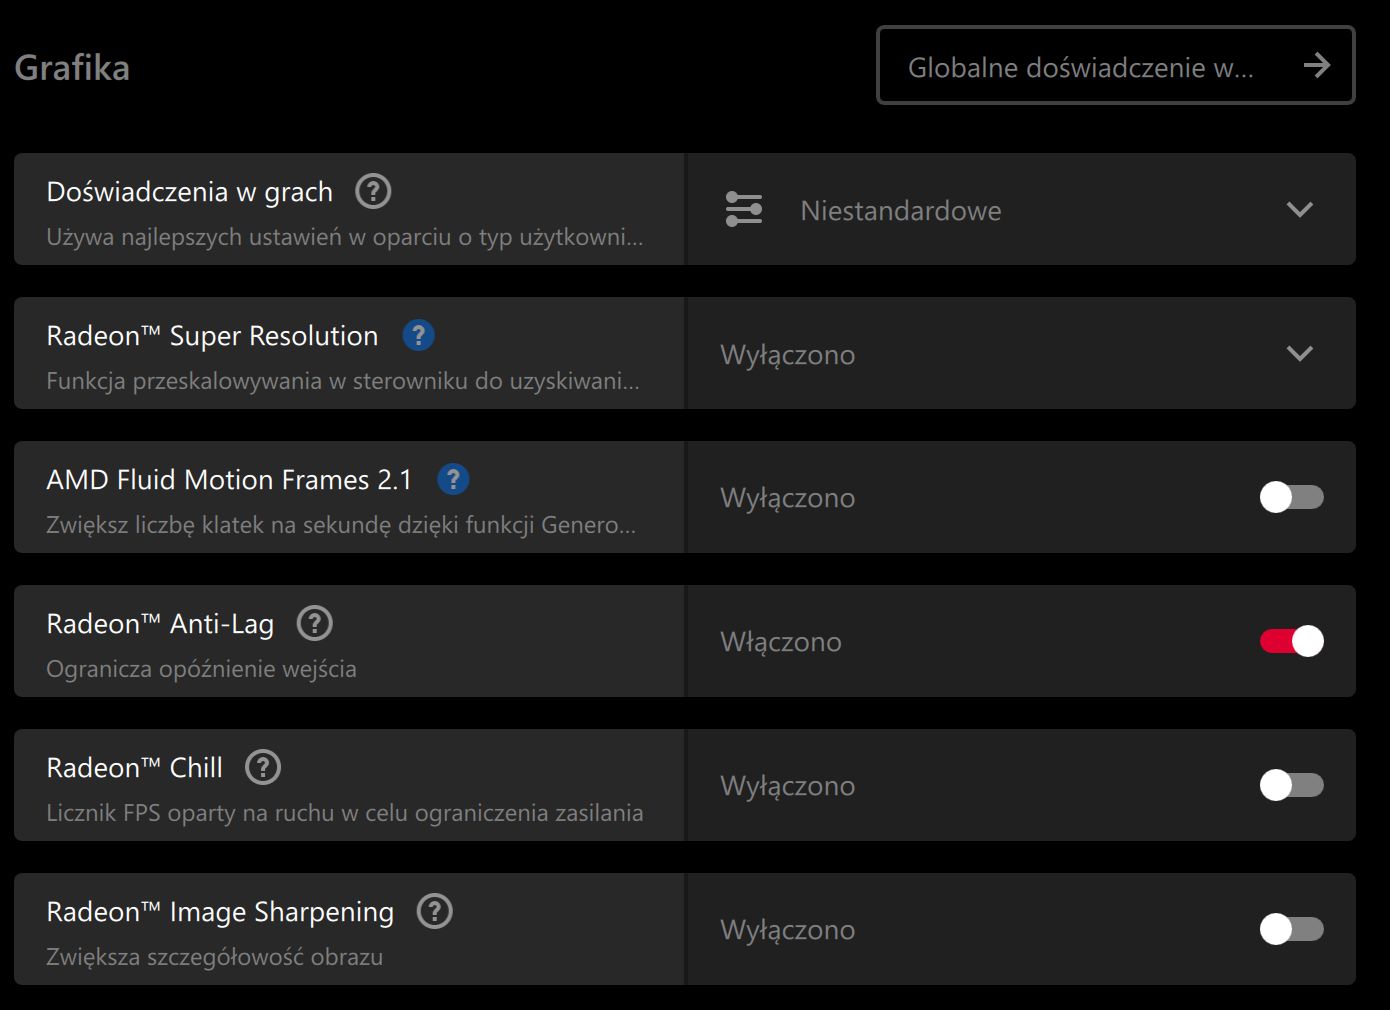Disable the Radeon Anti-Lag switch

tap(1291, 641)
